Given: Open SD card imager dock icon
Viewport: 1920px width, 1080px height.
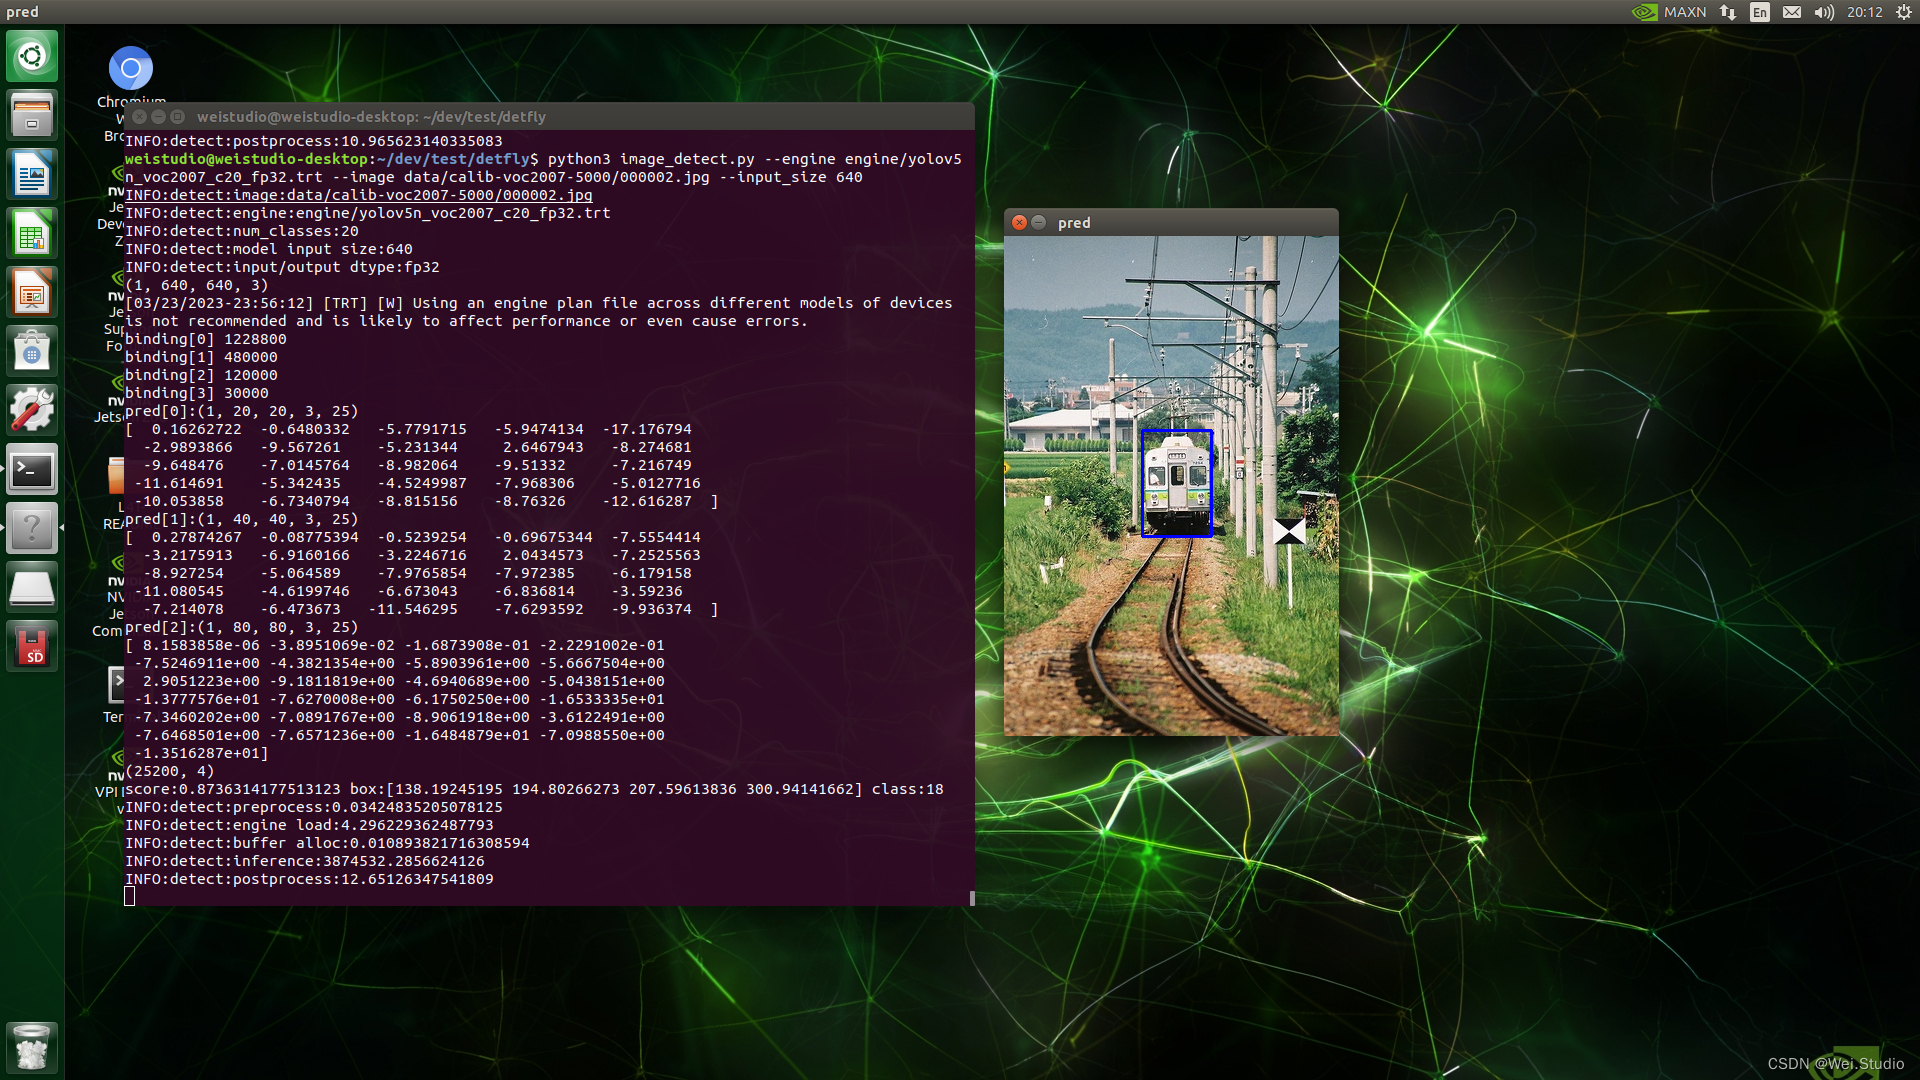Looking at the screenshot, I should 32,646.
